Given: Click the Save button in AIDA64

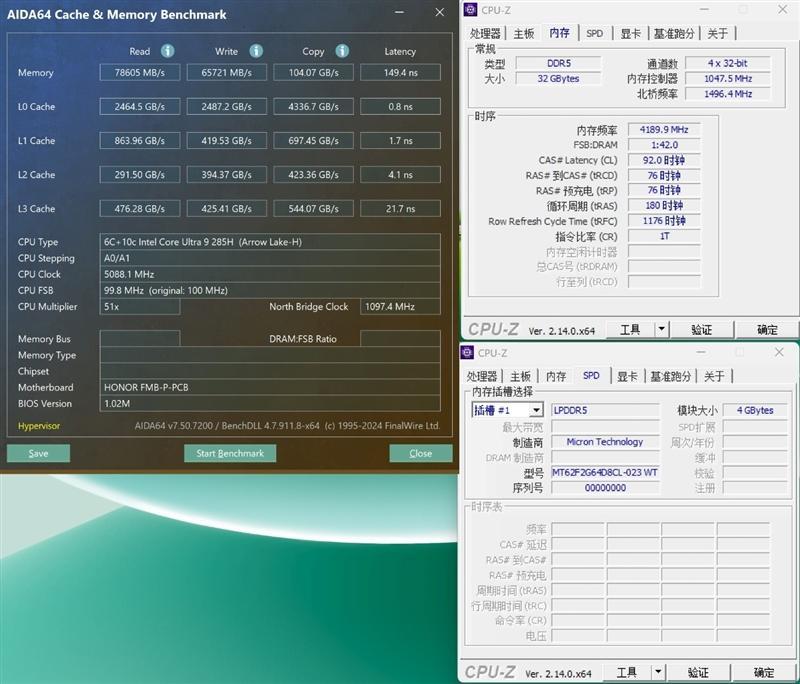Looking at the screenshot, I should [x=38, y=453].
